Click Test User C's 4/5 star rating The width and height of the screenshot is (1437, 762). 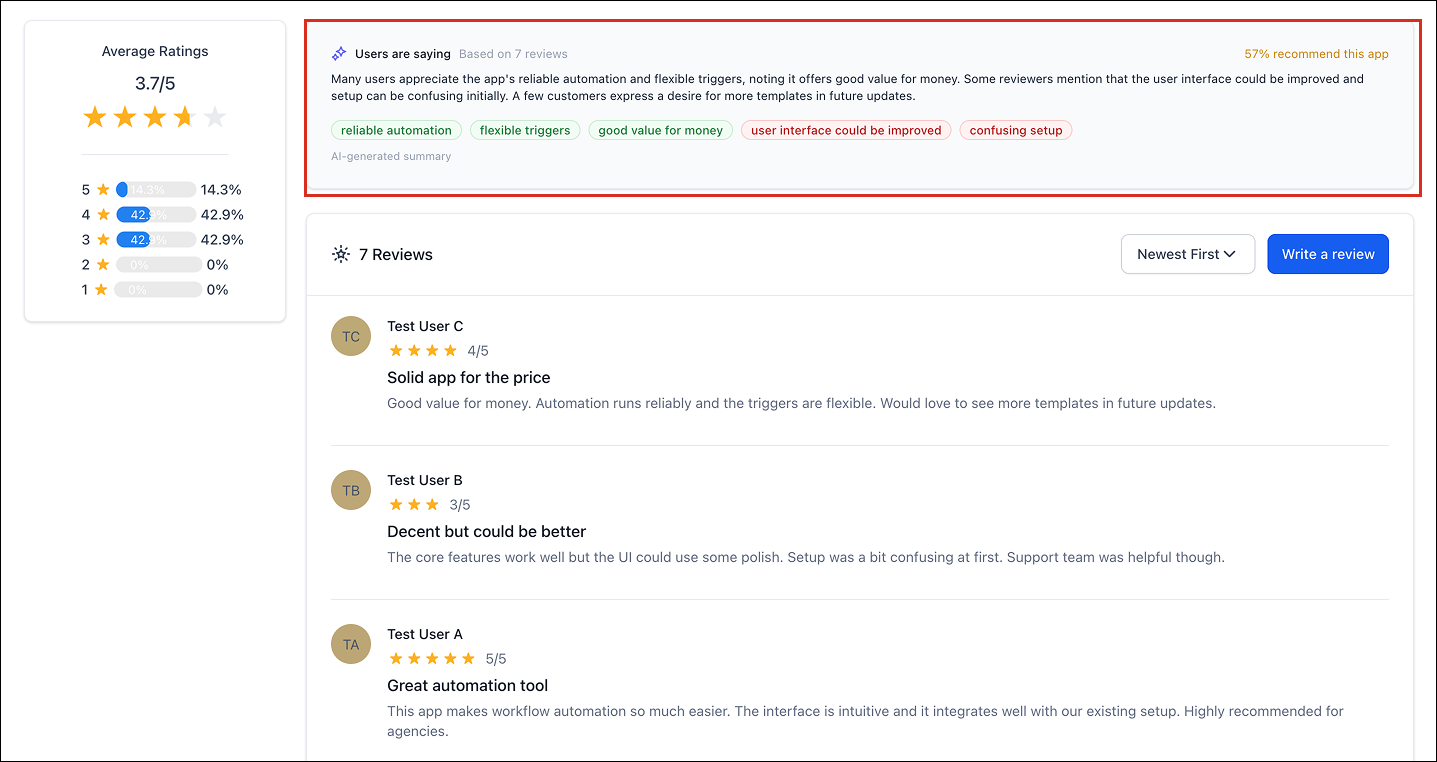[423, 350]
